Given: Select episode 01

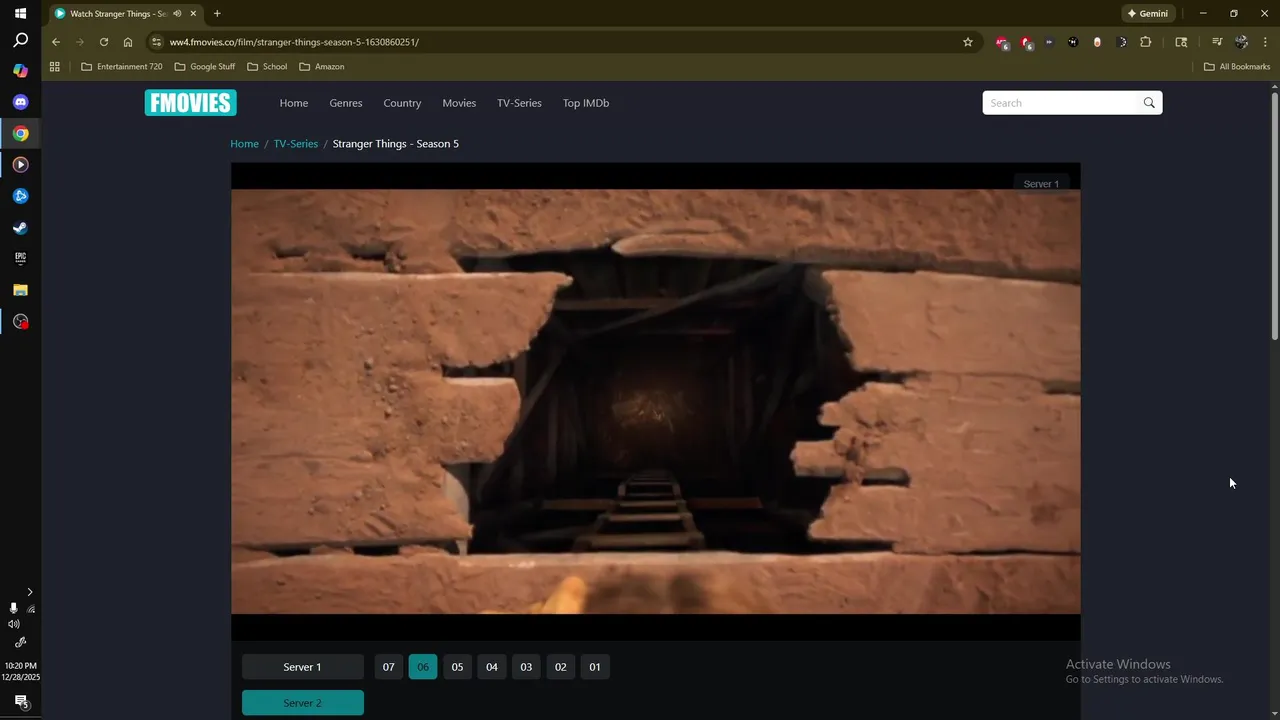Looking at the screenshot, I should point(595,667).
